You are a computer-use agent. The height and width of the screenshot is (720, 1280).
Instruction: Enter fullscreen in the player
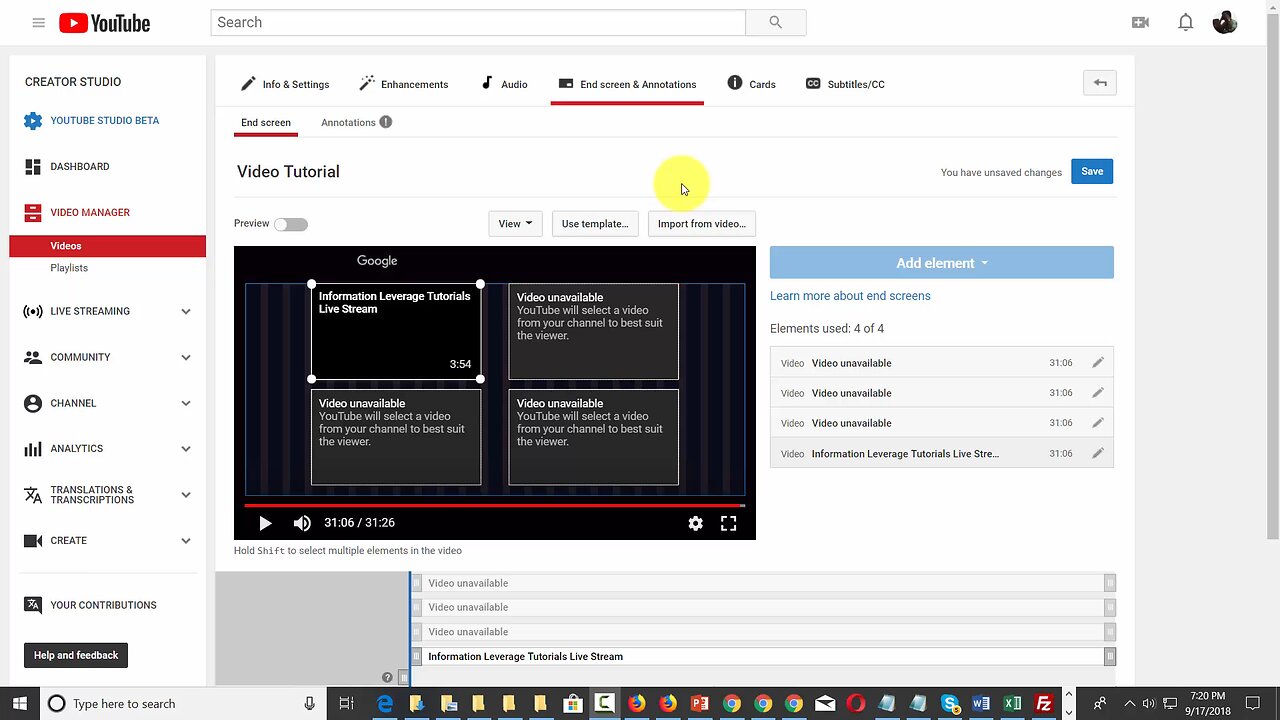pos(728,523)
